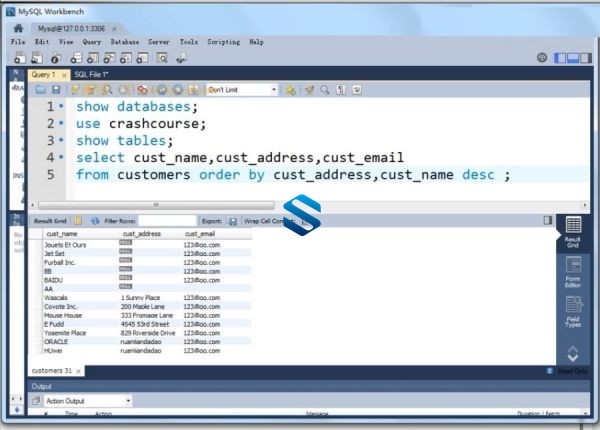
Task: Open the Form Editor view
Action: [573, 272]
